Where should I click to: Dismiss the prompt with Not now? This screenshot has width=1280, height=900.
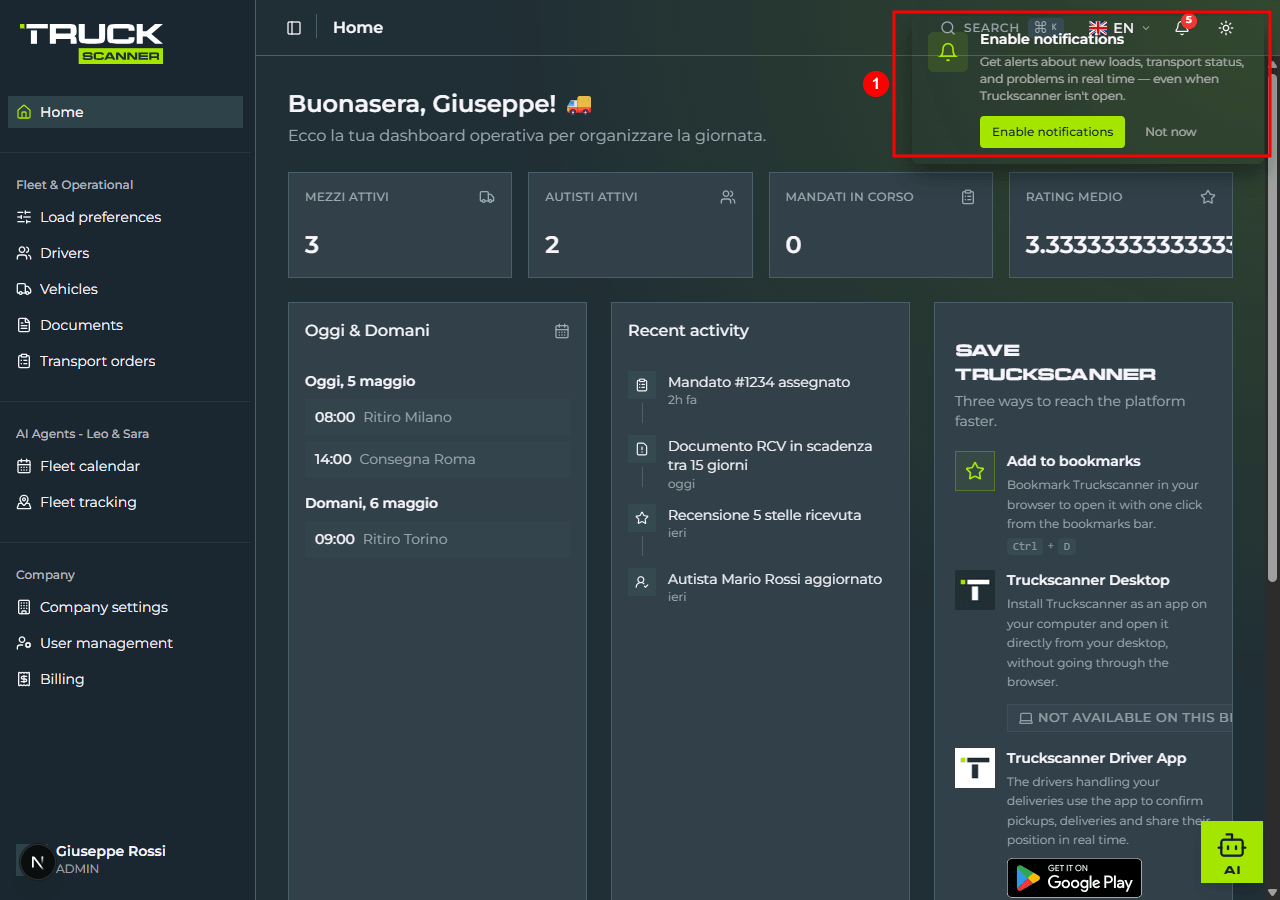(1171, 132)
